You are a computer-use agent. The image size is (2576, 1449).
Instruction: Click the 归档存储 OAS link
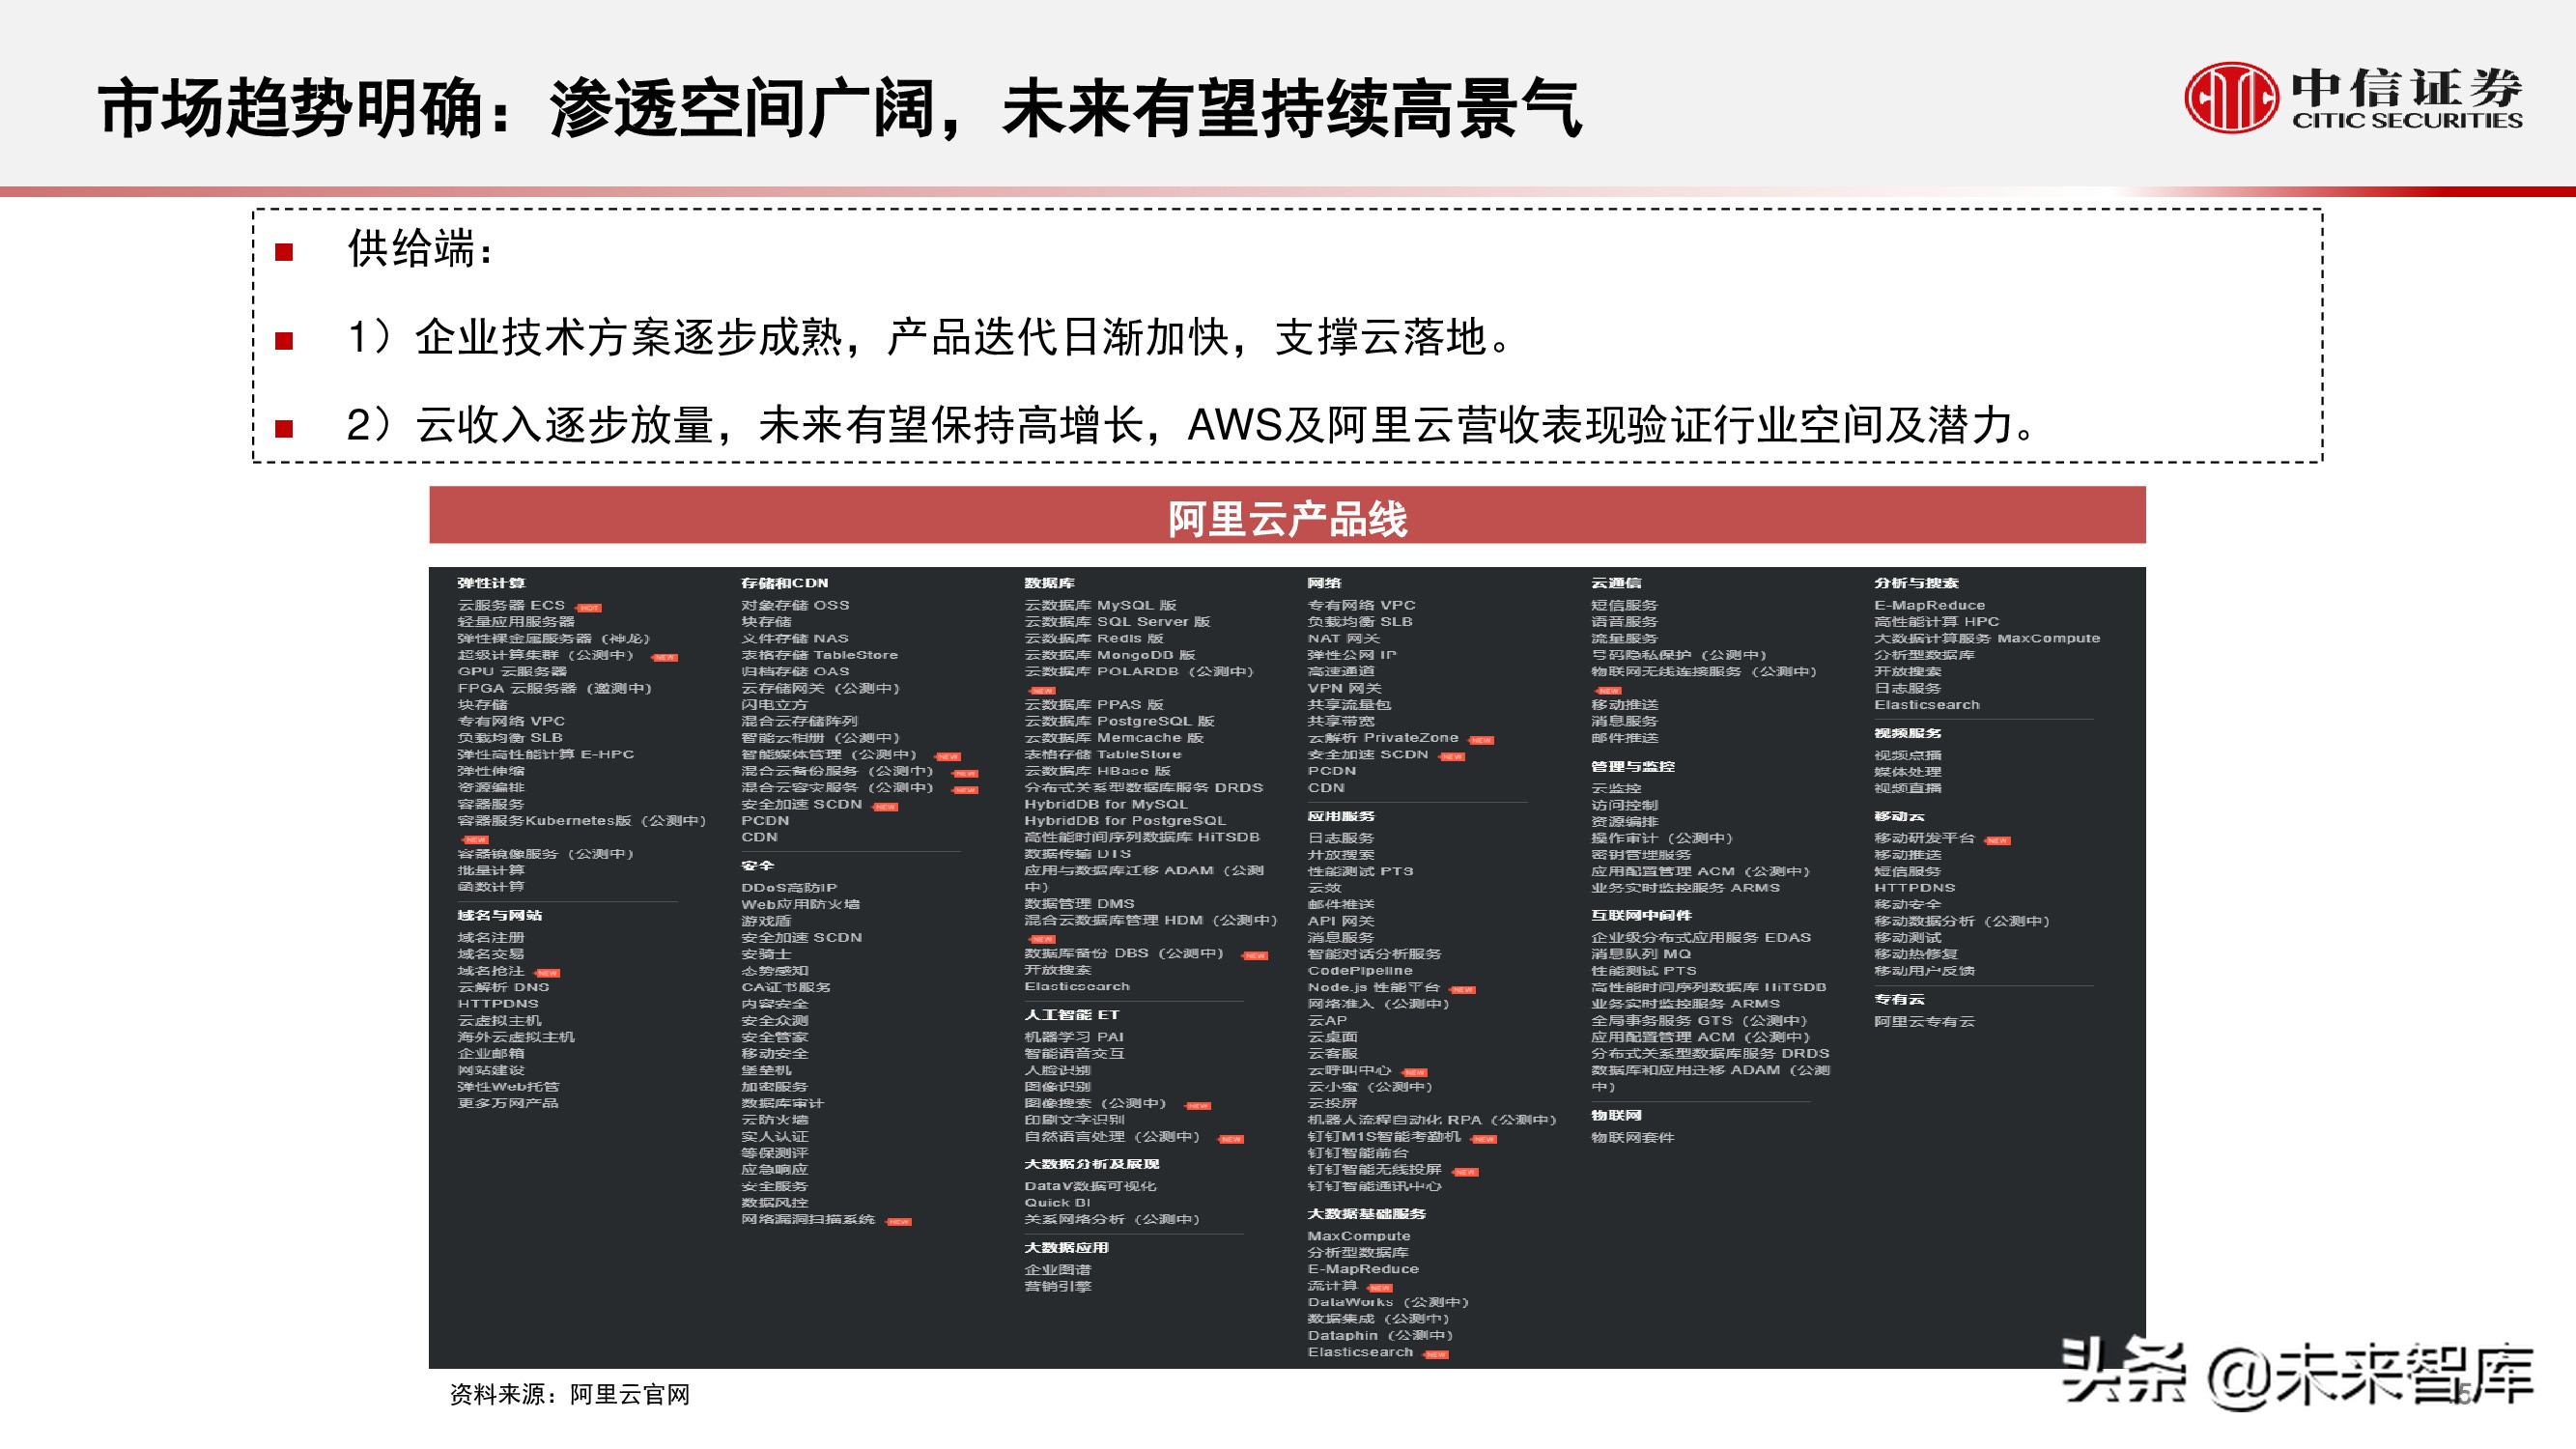click(795, 671)
